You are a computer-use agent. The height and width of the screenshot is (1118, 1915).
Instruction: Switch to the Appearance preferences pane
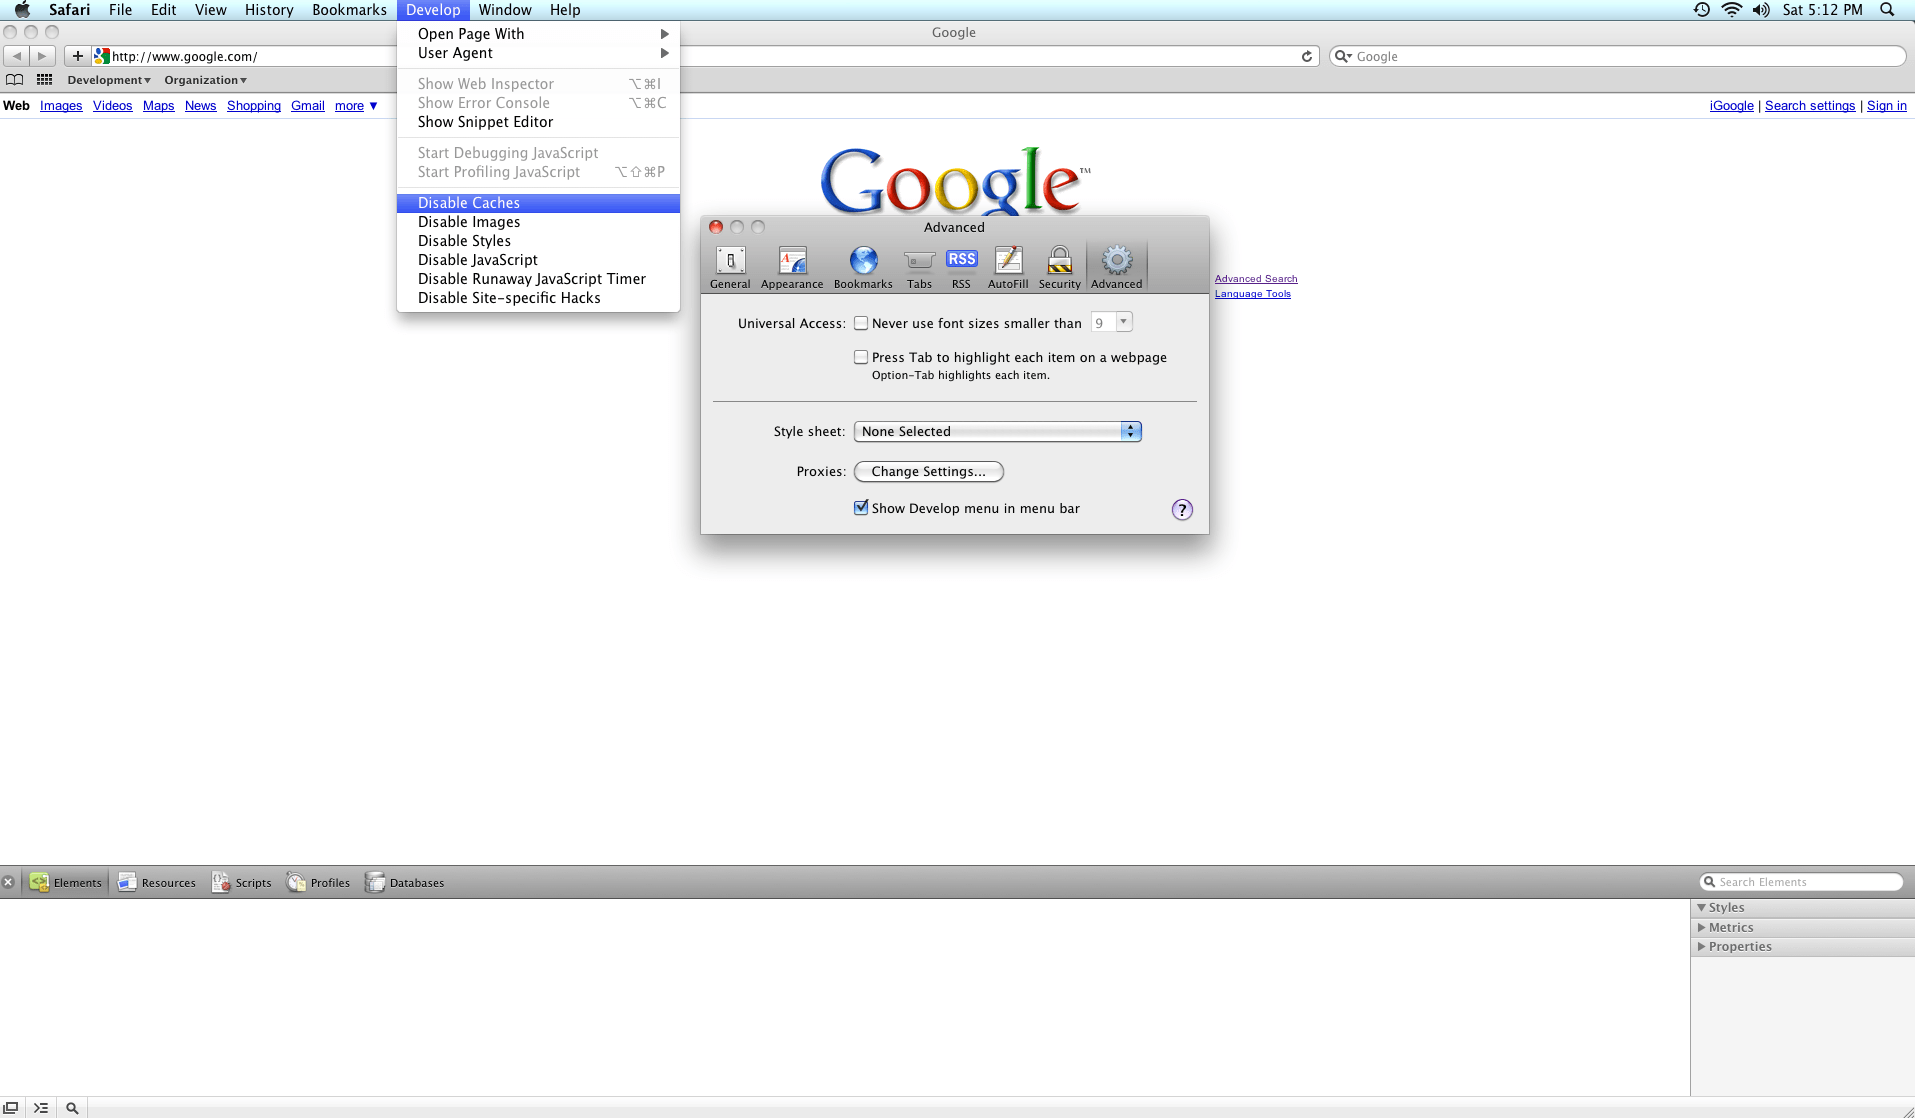coord(791,265)
